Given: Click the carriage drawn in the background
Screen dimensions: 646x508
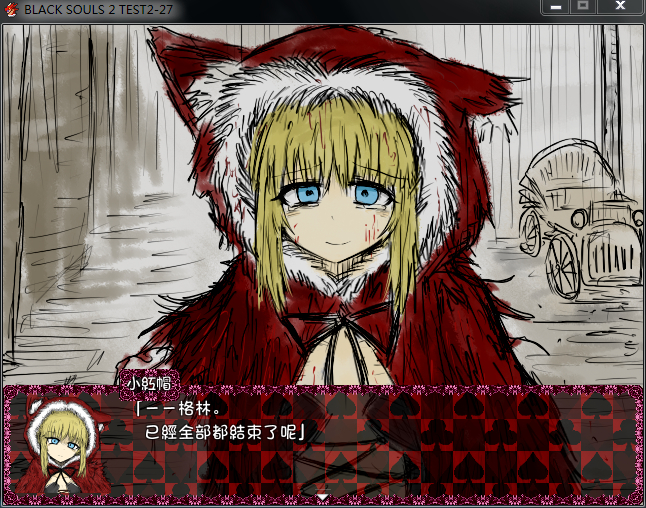Looking at the screenshot, I should pos(580,219).
